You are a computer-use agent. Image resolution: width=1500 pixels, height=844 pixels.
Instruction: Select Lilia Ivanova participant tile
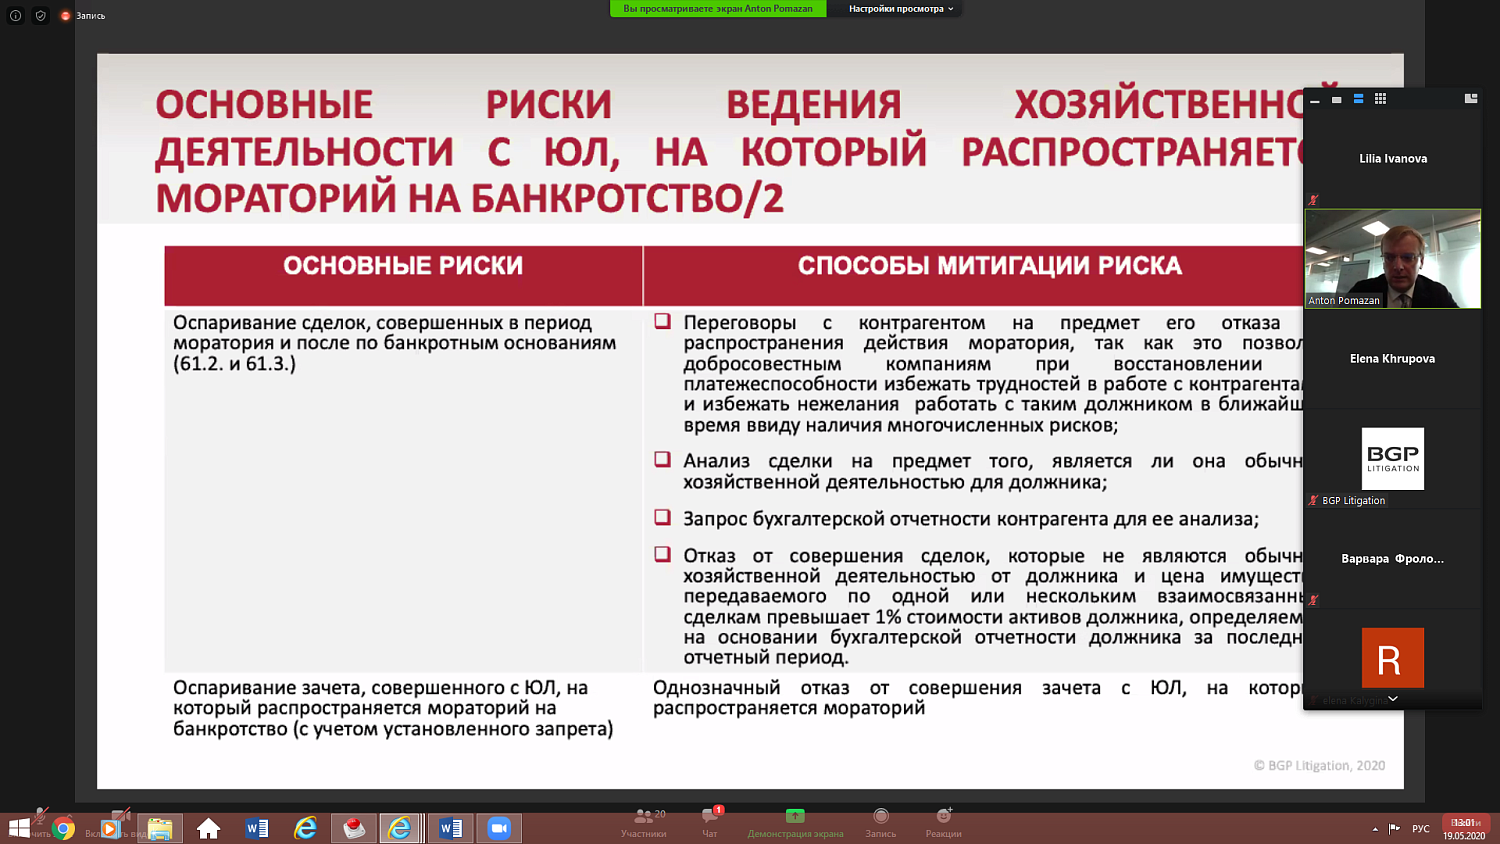1393,158
